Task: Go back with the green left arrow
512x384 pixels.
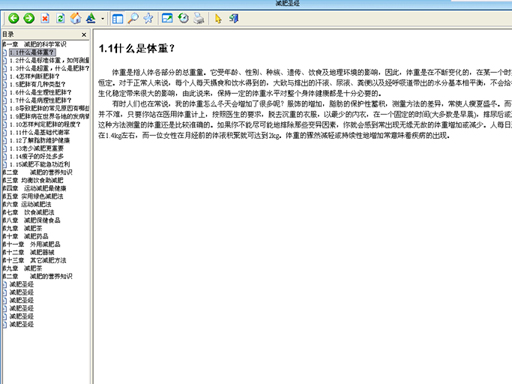Action: (x=13, y=18)
